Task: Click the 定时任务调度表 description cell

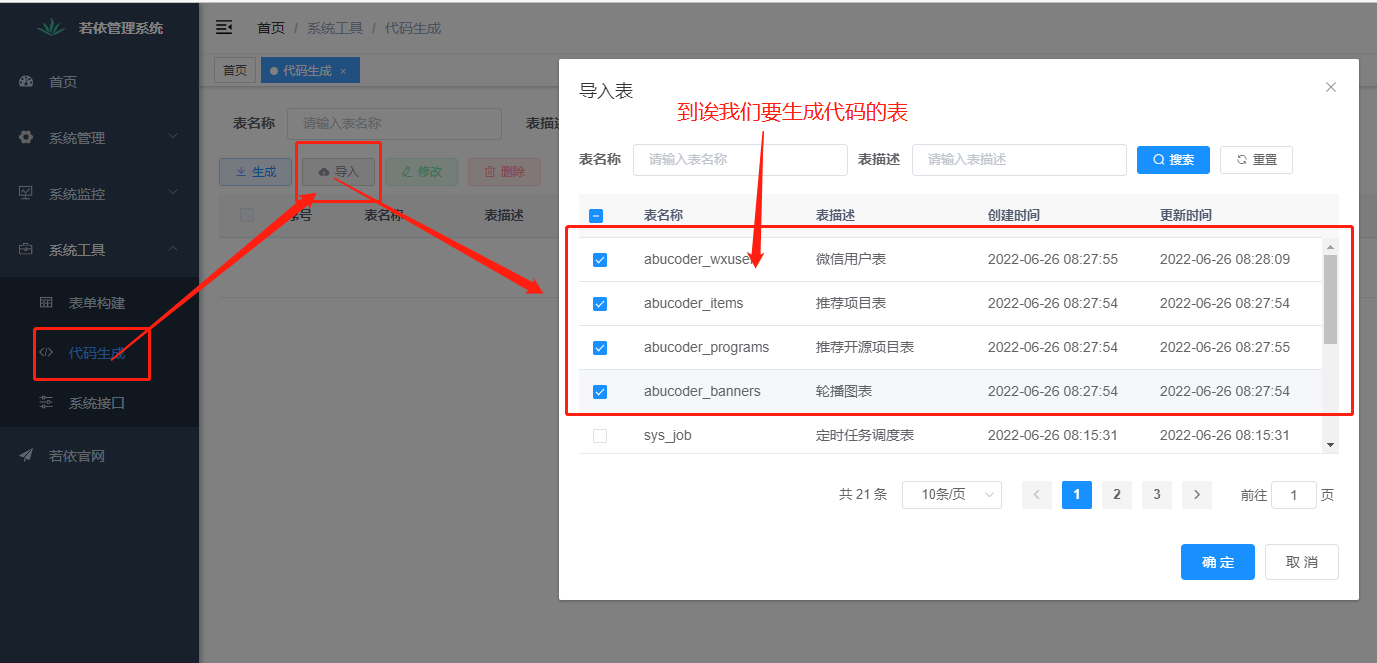Action: pos(865,436)
